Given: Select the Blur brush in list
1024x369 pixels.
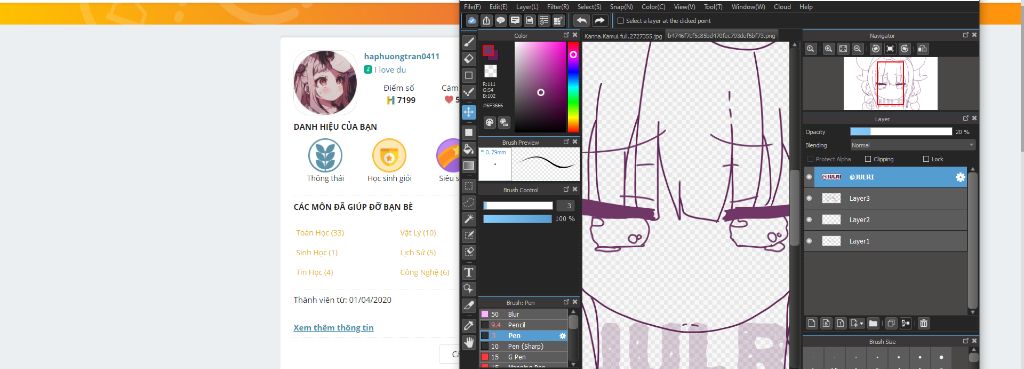Looking at the screenshot, I should [524, 314].
